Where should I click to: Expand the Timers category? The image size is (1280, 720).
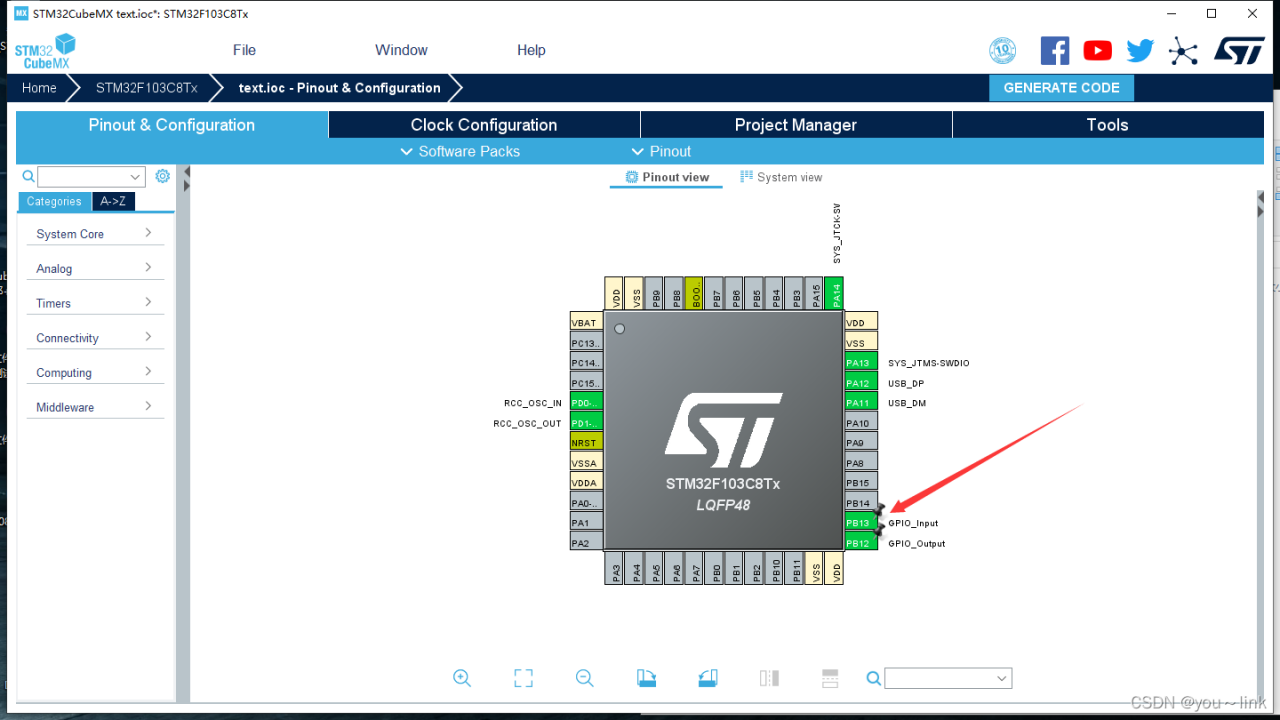[95, 303]
